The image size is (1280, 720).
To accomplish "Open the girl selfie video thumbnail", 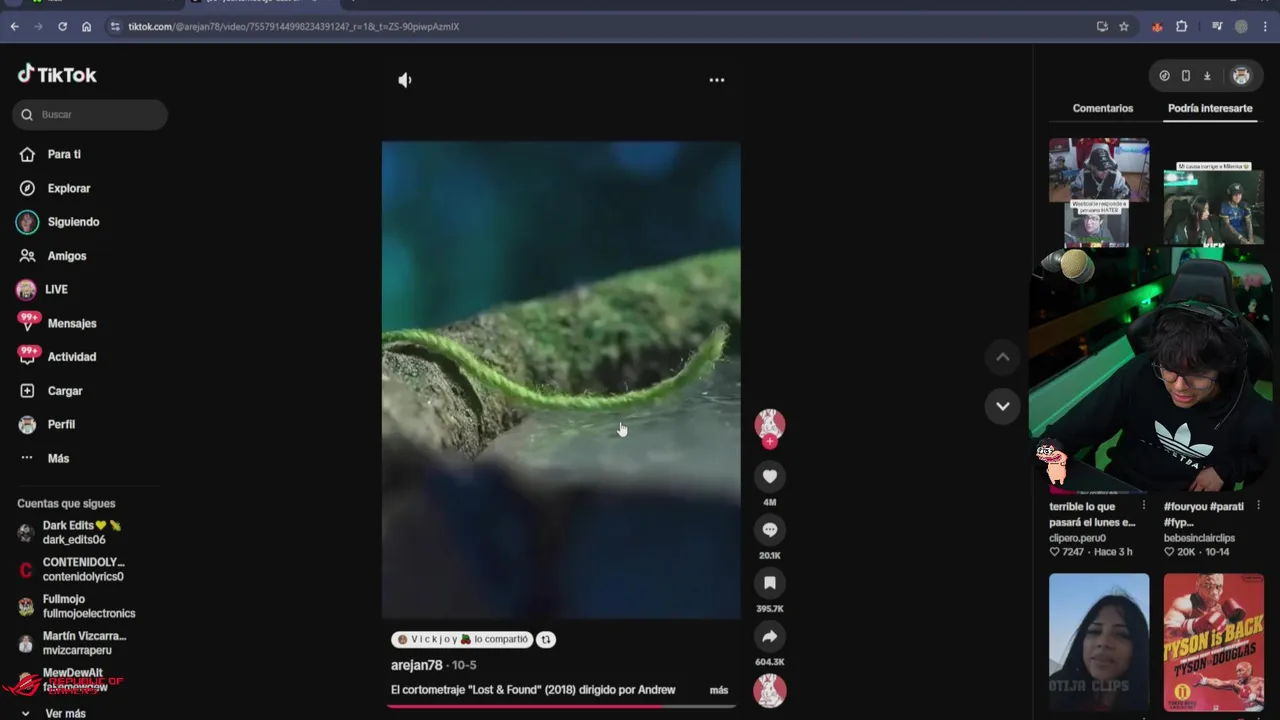I will (x=1099, y=642).
